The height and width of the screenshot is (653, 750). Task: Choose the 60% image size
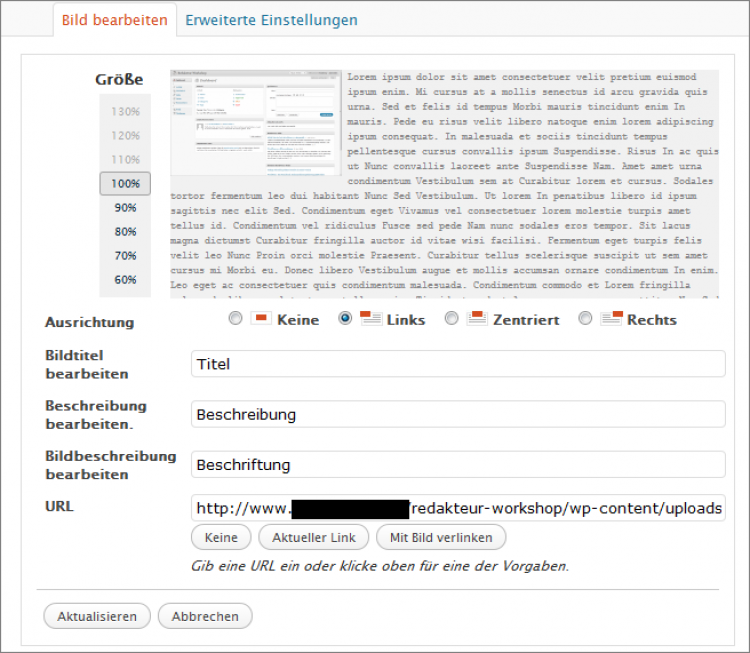point(125,280)
